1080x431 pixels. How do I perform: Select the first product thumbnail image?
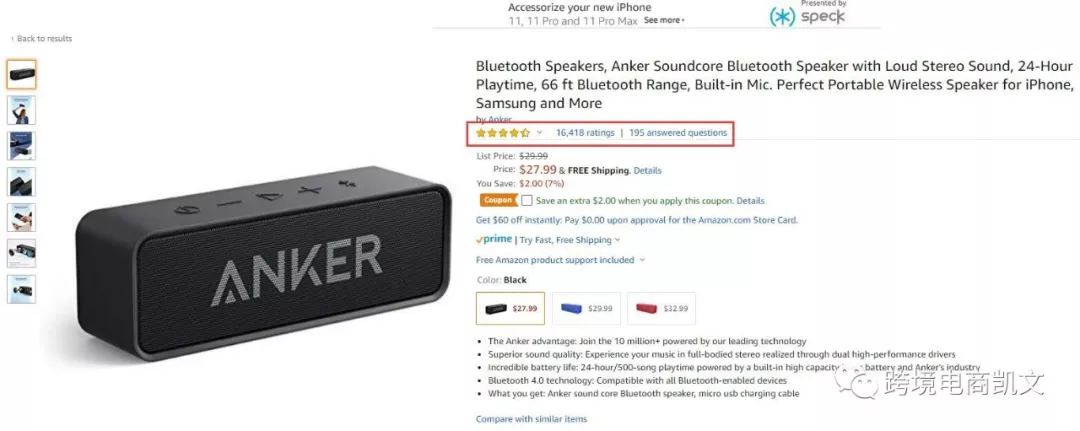click(x=21, y=74)
